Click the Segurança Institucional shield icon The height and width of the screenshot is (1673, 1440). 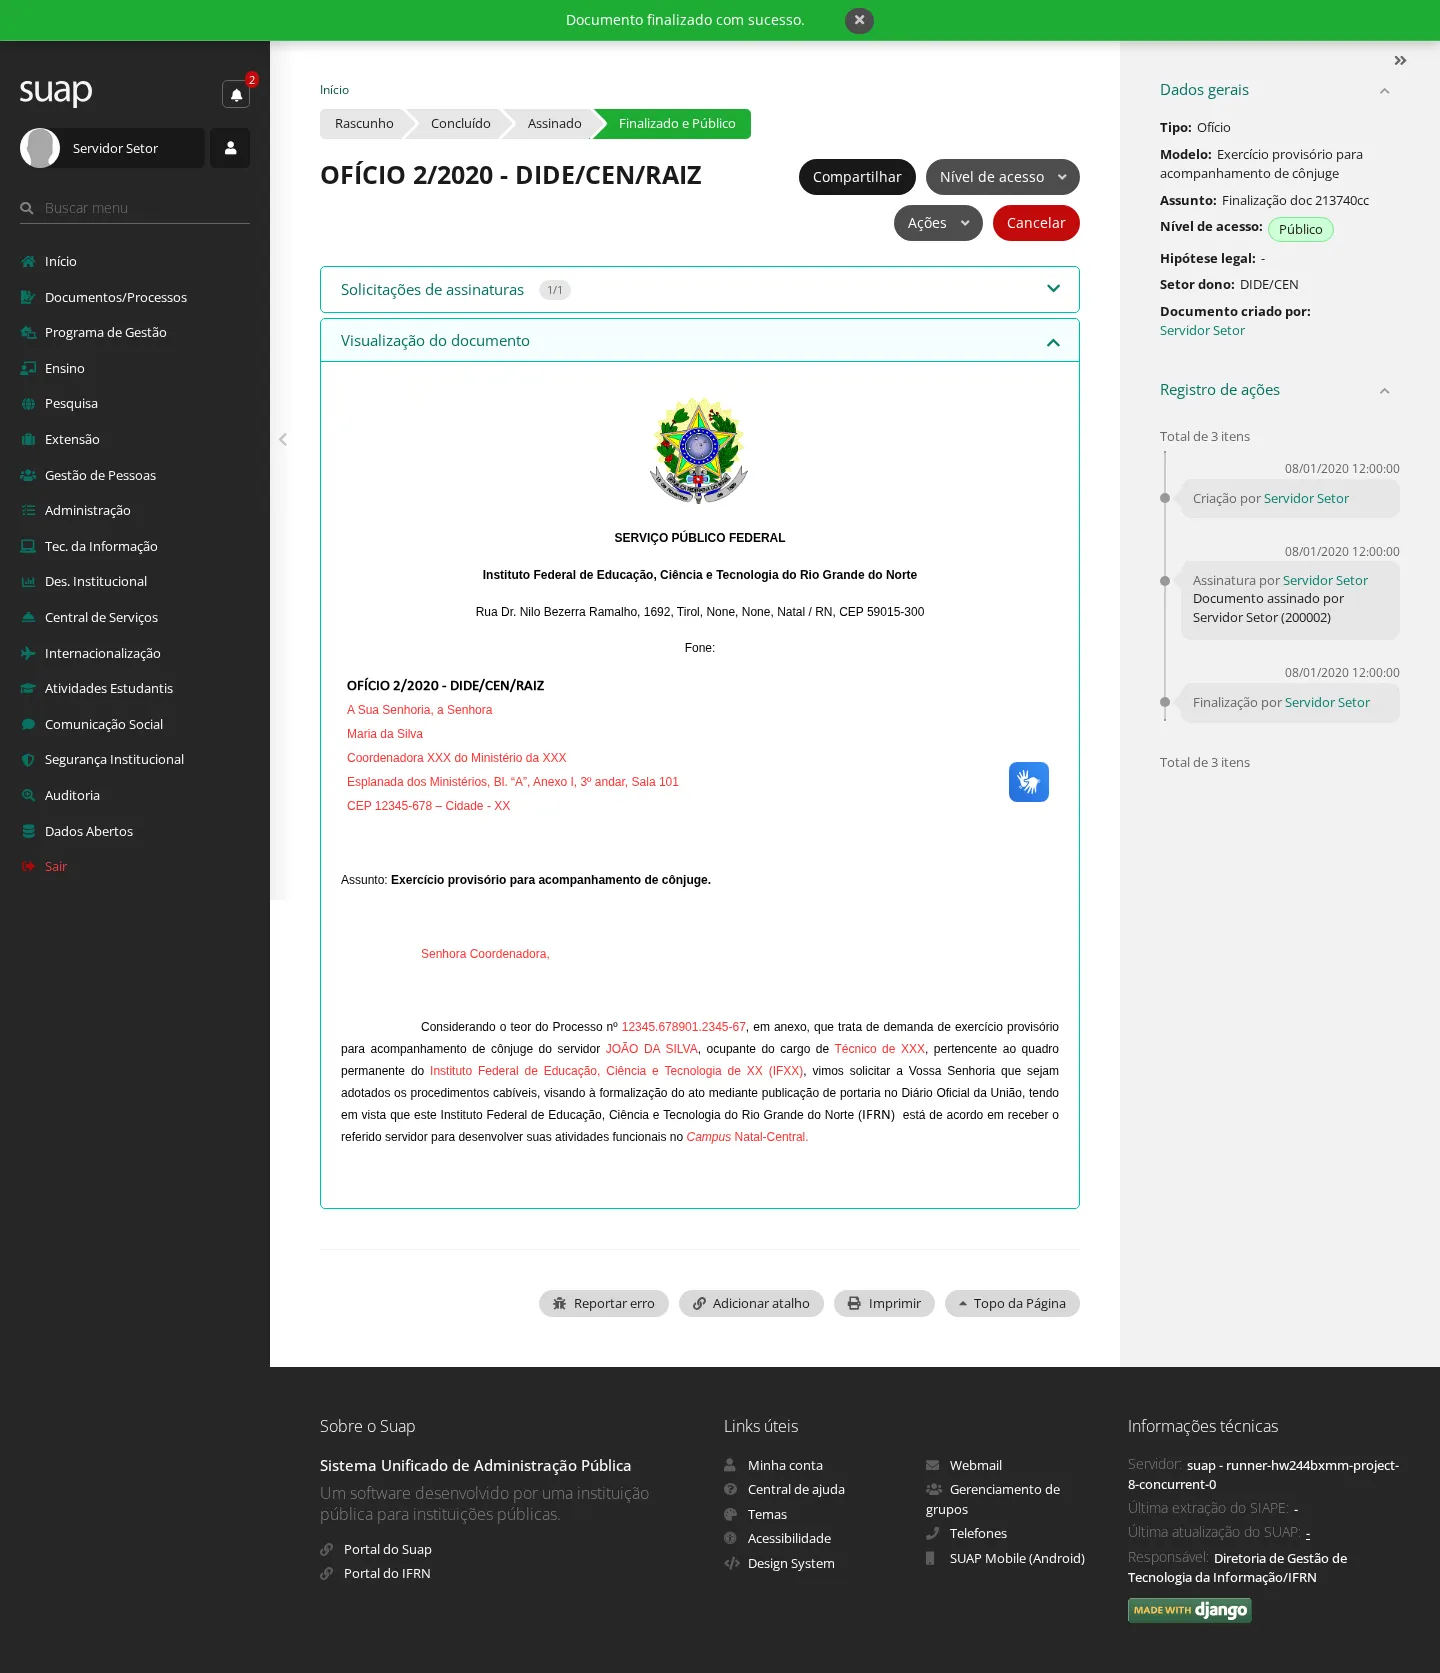tap(28, 759)
